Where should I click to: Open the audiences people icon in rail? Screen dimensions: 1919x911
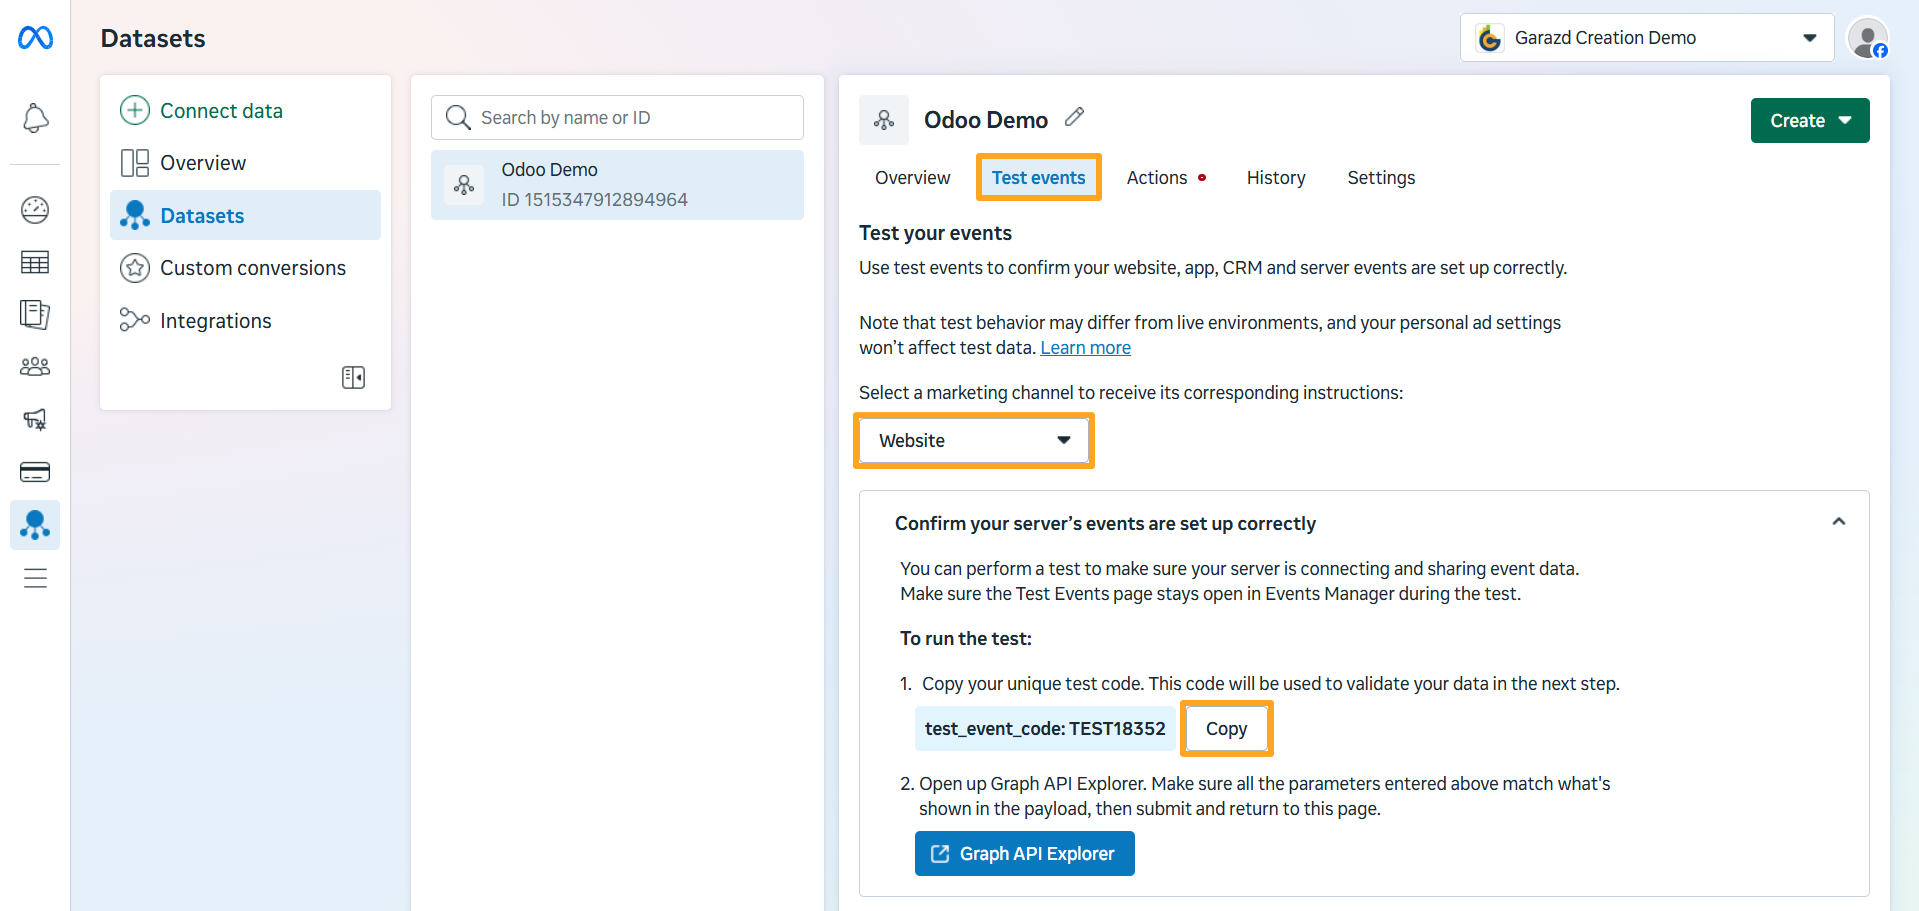click(35, 367)
